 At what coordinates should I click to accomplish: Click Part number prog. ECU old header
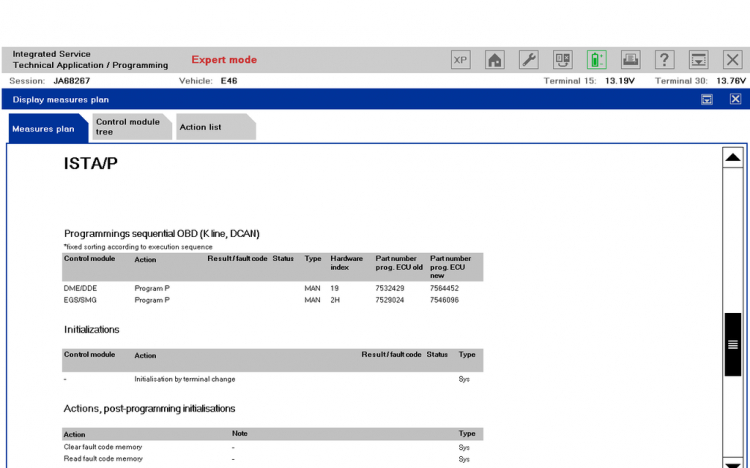tap(399, 263)
